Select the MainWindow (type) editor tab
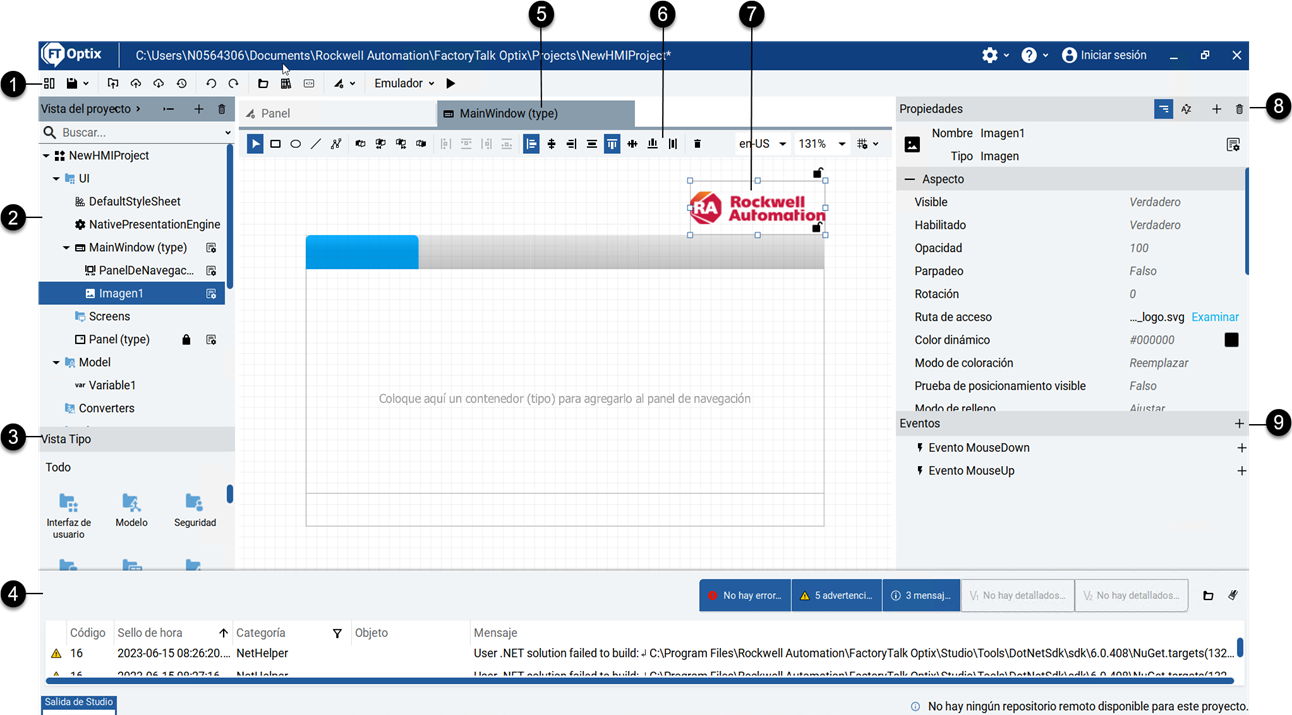The height and width of the screenshot is (715, 1292). 536,114
